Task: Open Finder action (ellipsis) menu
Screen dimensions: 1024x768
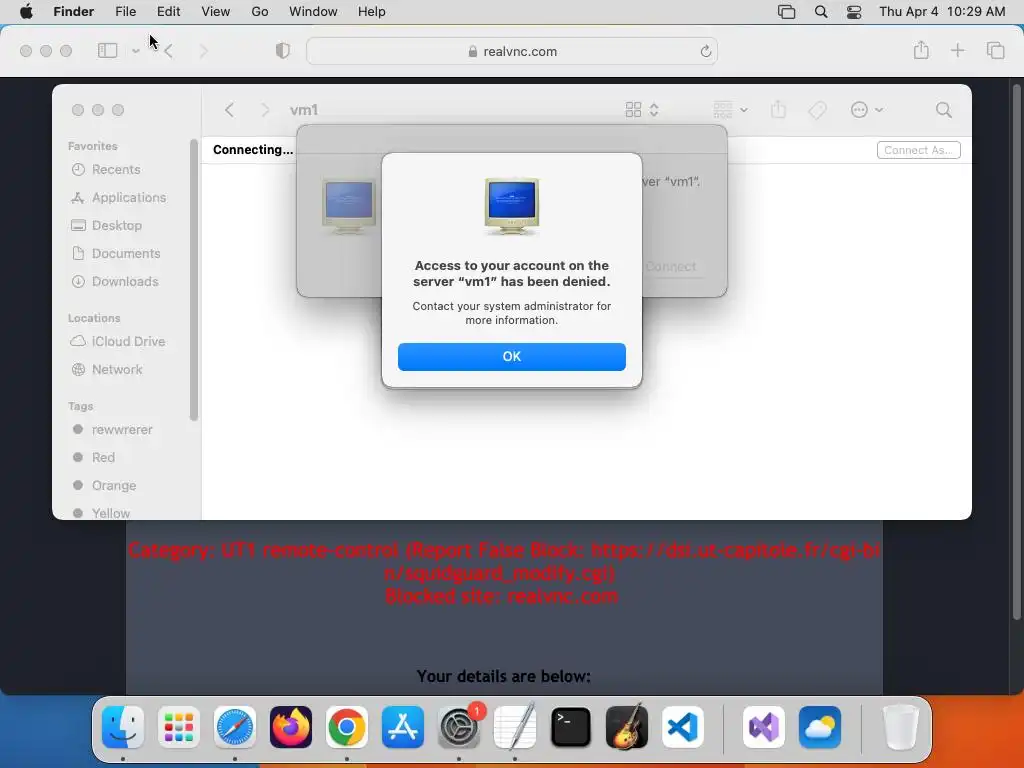Action: [867, 110]
